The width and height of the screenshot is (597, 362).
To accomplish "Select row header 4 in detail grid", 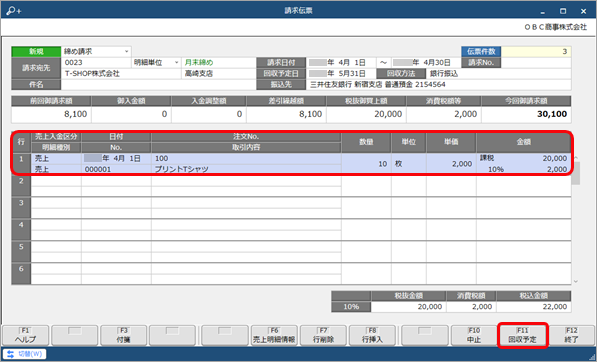I will click(21, 230).
